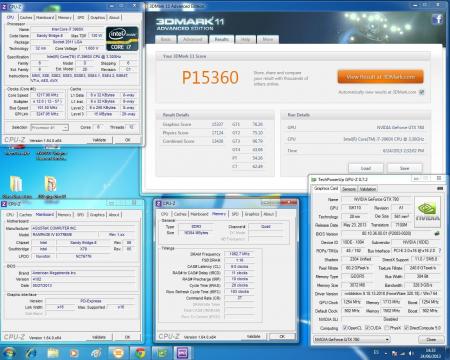
Task: Click the Facebook icon in 3DMark header
Action: pos(438,19)
